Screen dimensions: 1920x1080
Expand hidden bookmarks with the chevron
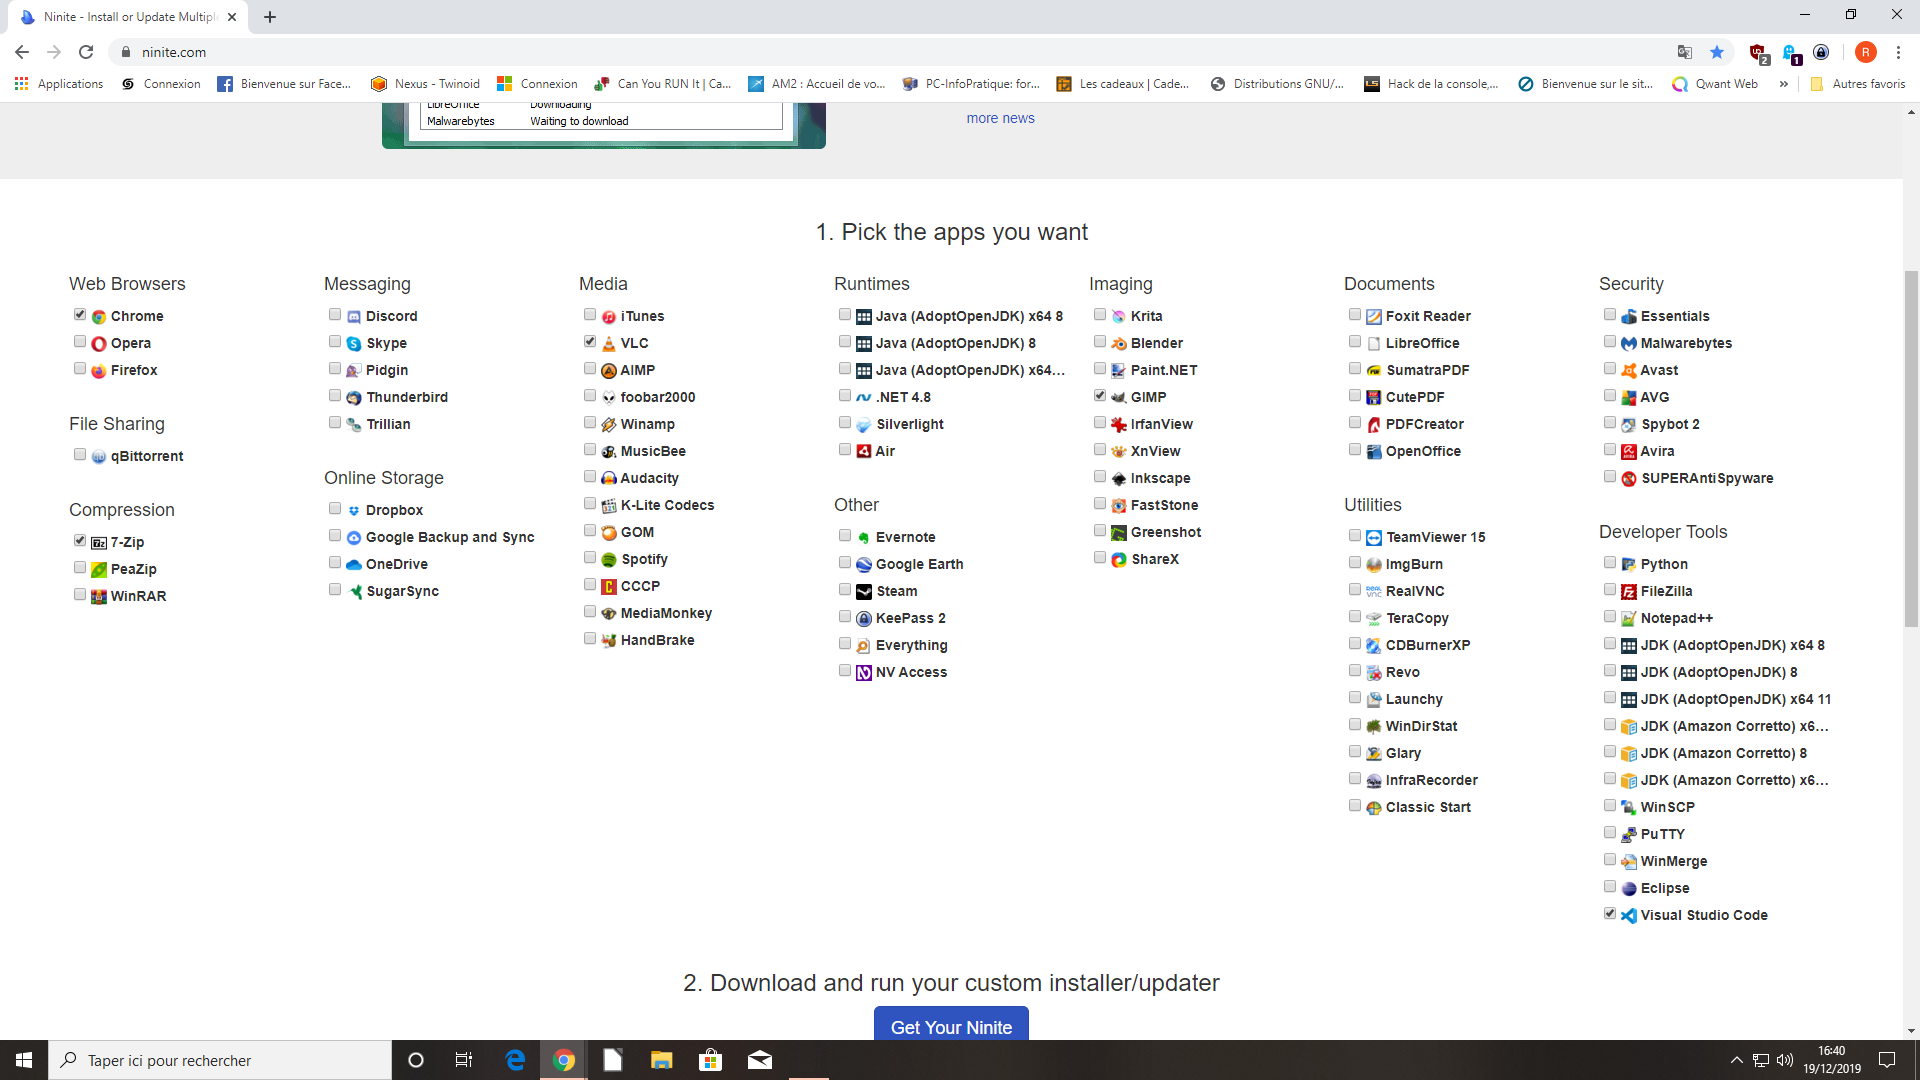1784,84
